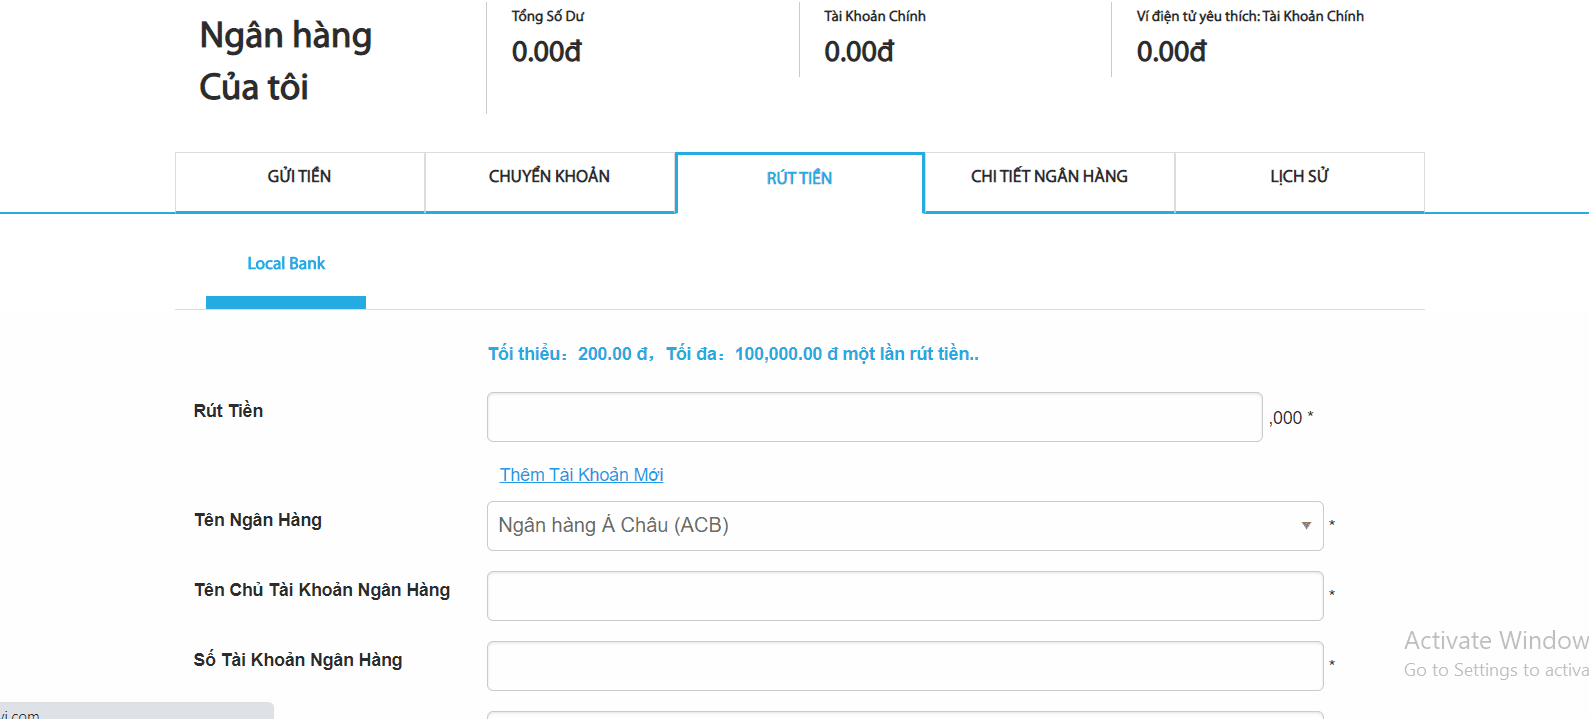Click the Số Tài Khoản Ngân Hàng input

pos(904,666)
